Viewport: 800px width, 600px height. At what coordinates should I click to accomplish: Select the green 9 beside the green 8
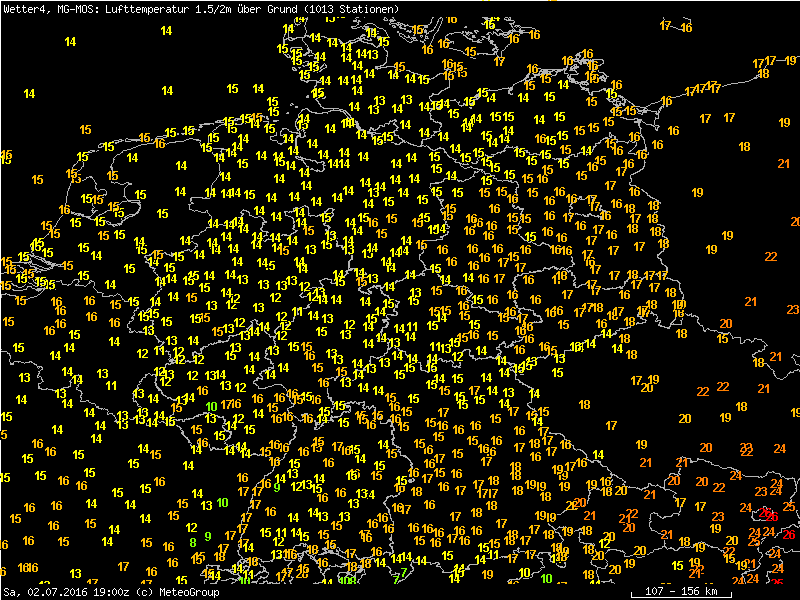207,536
